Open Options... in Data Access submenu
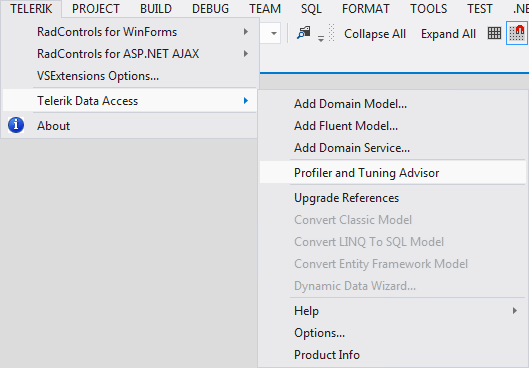529x368 pixels. 393,333
